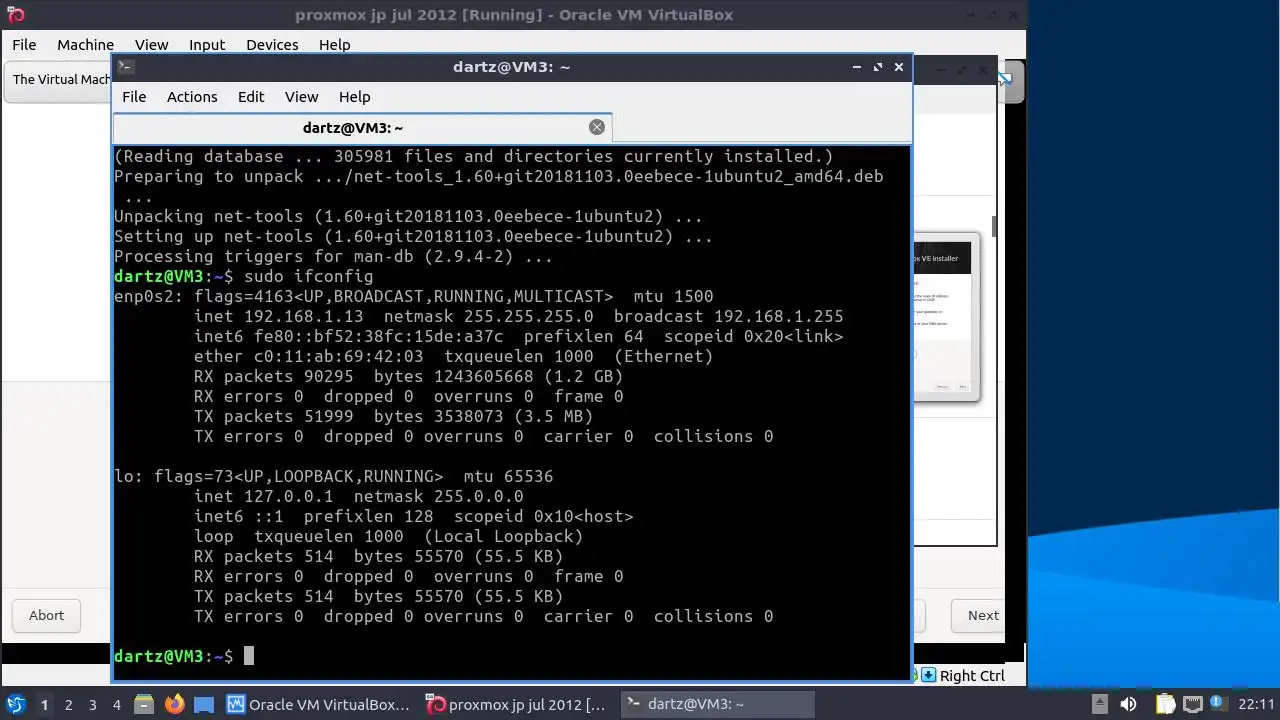Open the terminal Actions menu

point(192,97)
